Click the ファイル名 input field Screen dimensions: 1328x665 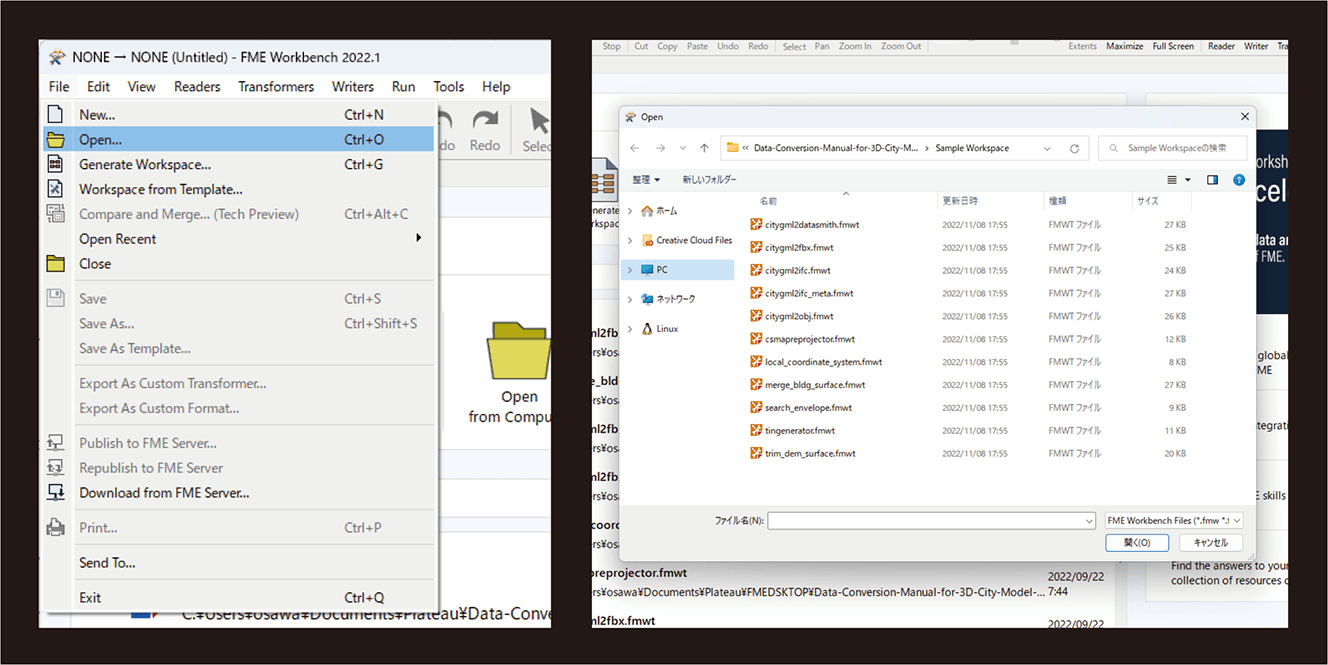[932, 521]
